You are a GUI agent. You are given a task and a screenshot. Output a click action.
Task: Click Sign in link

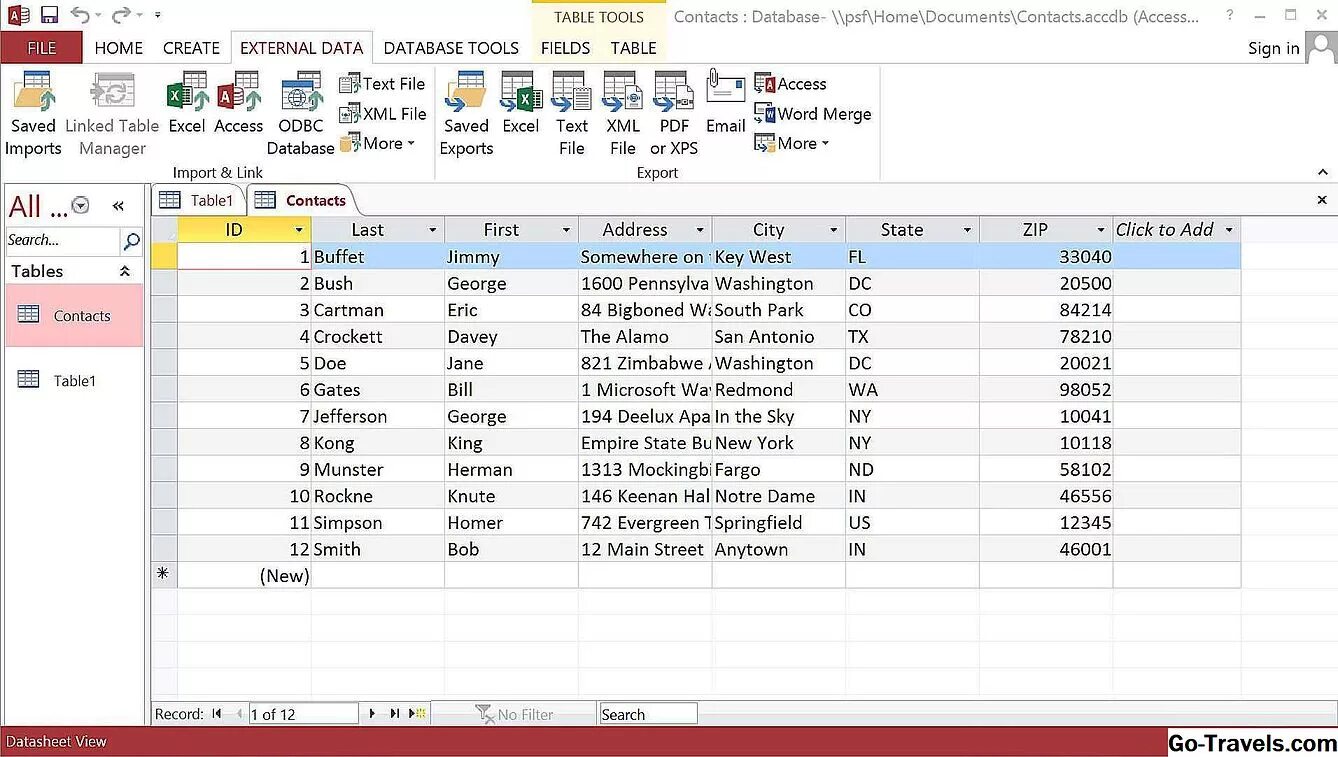click(1274, 48)
